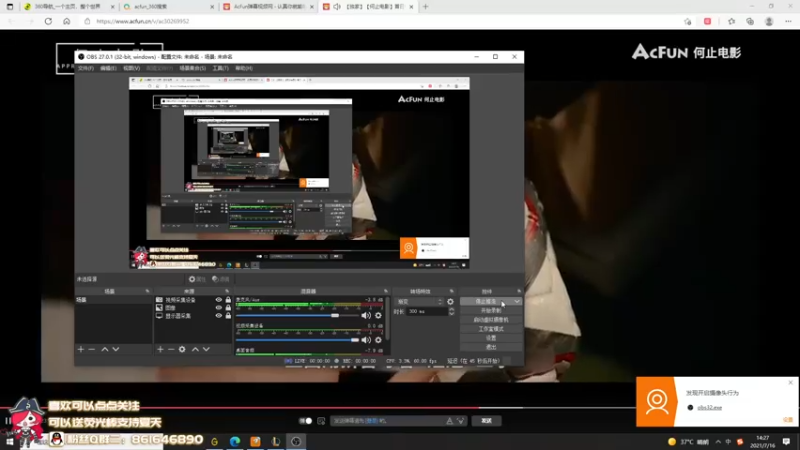
Task: Open the OBS icon in the taskbar
Action: point(296,441)
